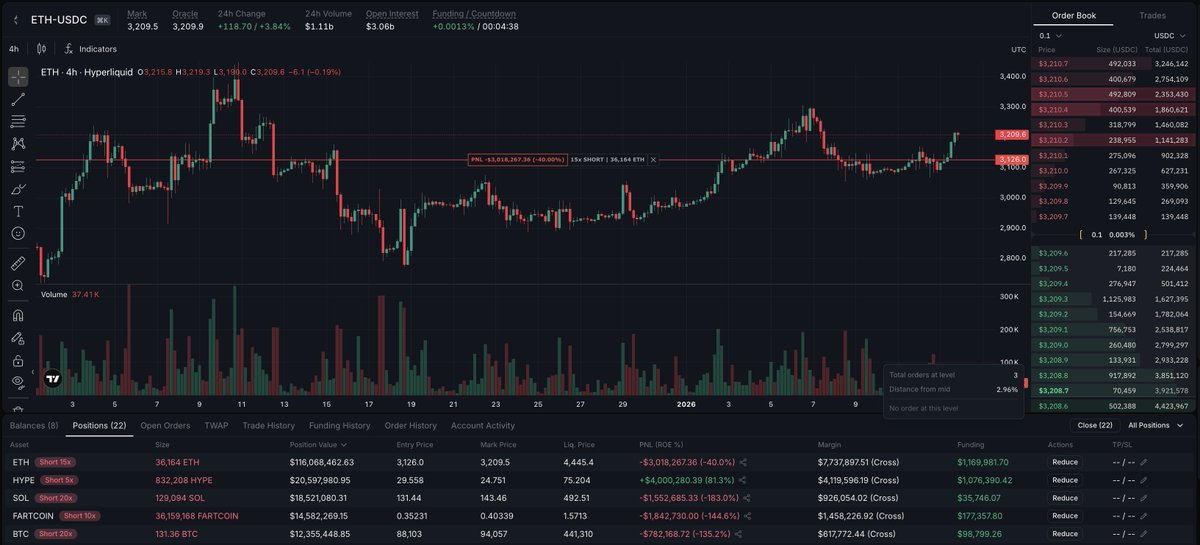Close the 15x SHORT position line label
The height and width of the screenshot is (545, 1200).
pyautogui.click(x=653, y=159)
